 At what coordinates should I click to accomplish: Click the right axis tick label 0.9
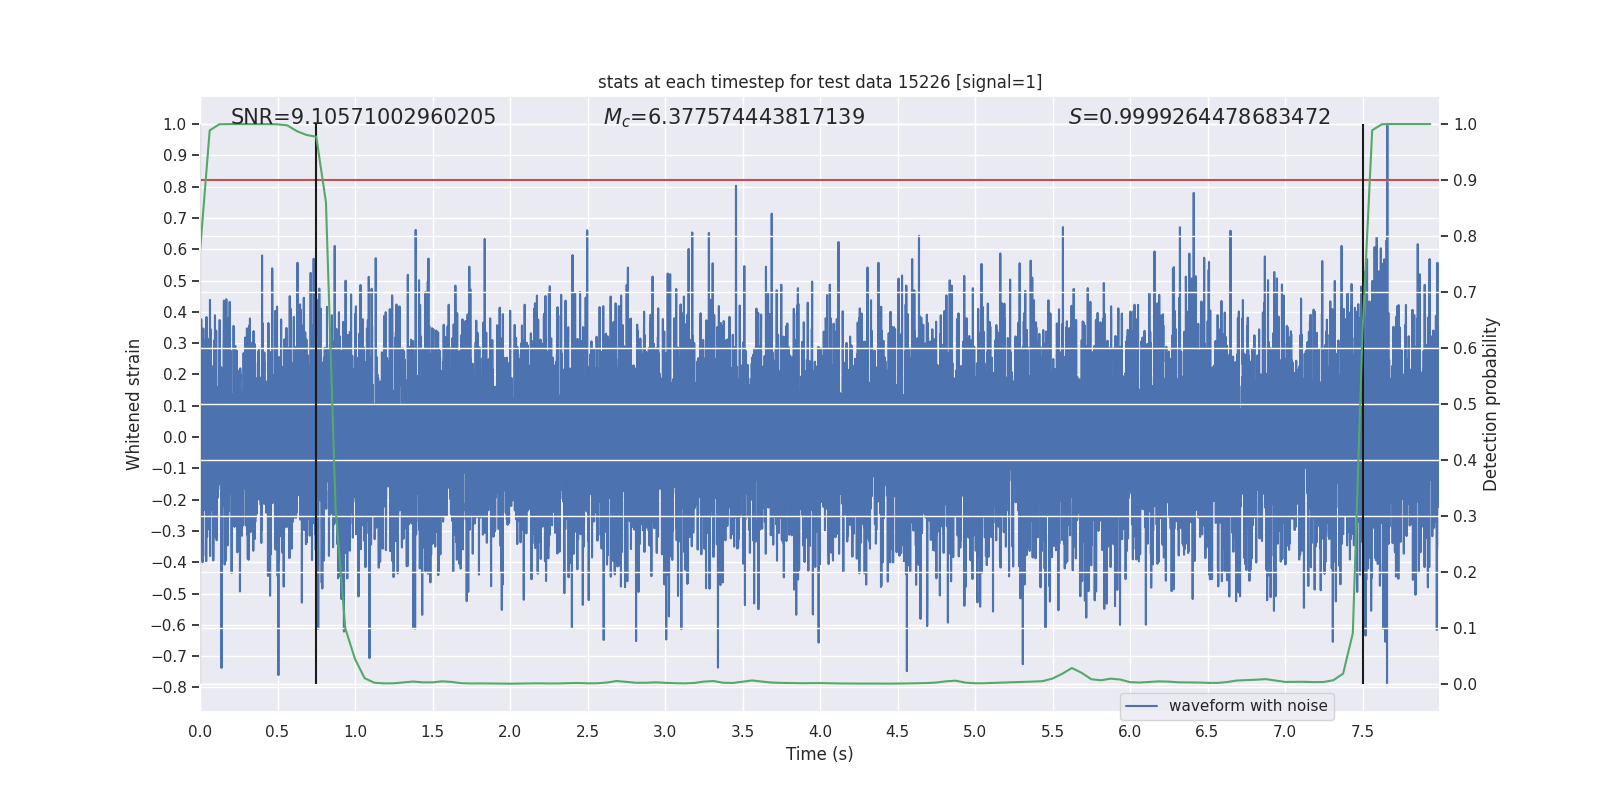coord(1465,181)
